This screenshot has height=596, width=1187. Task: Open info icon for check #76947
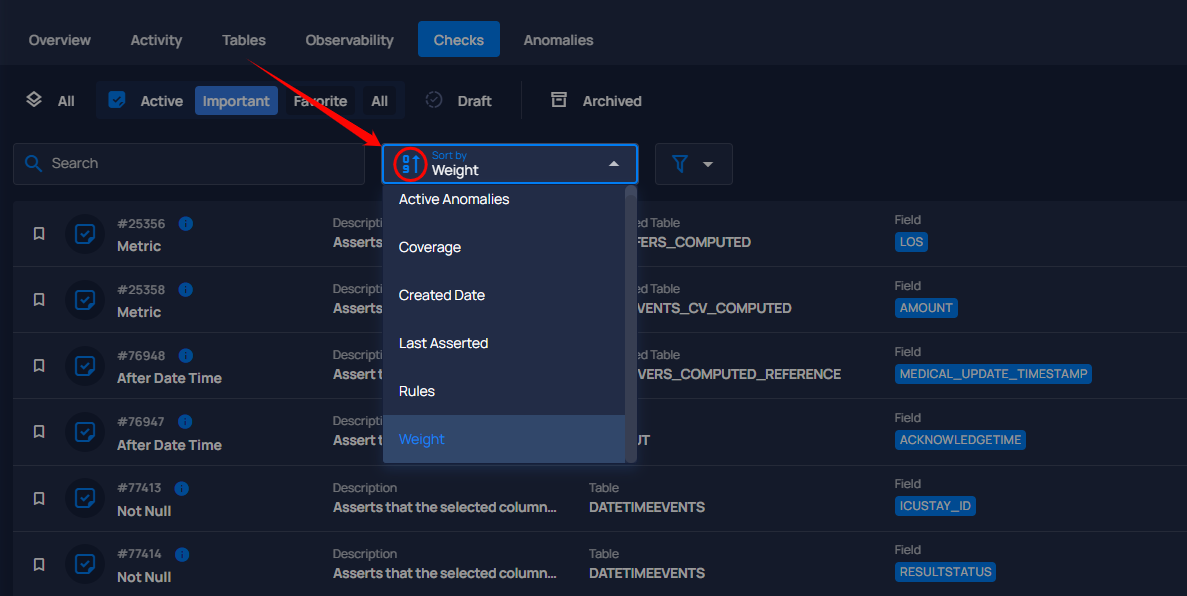pos(185,422)
